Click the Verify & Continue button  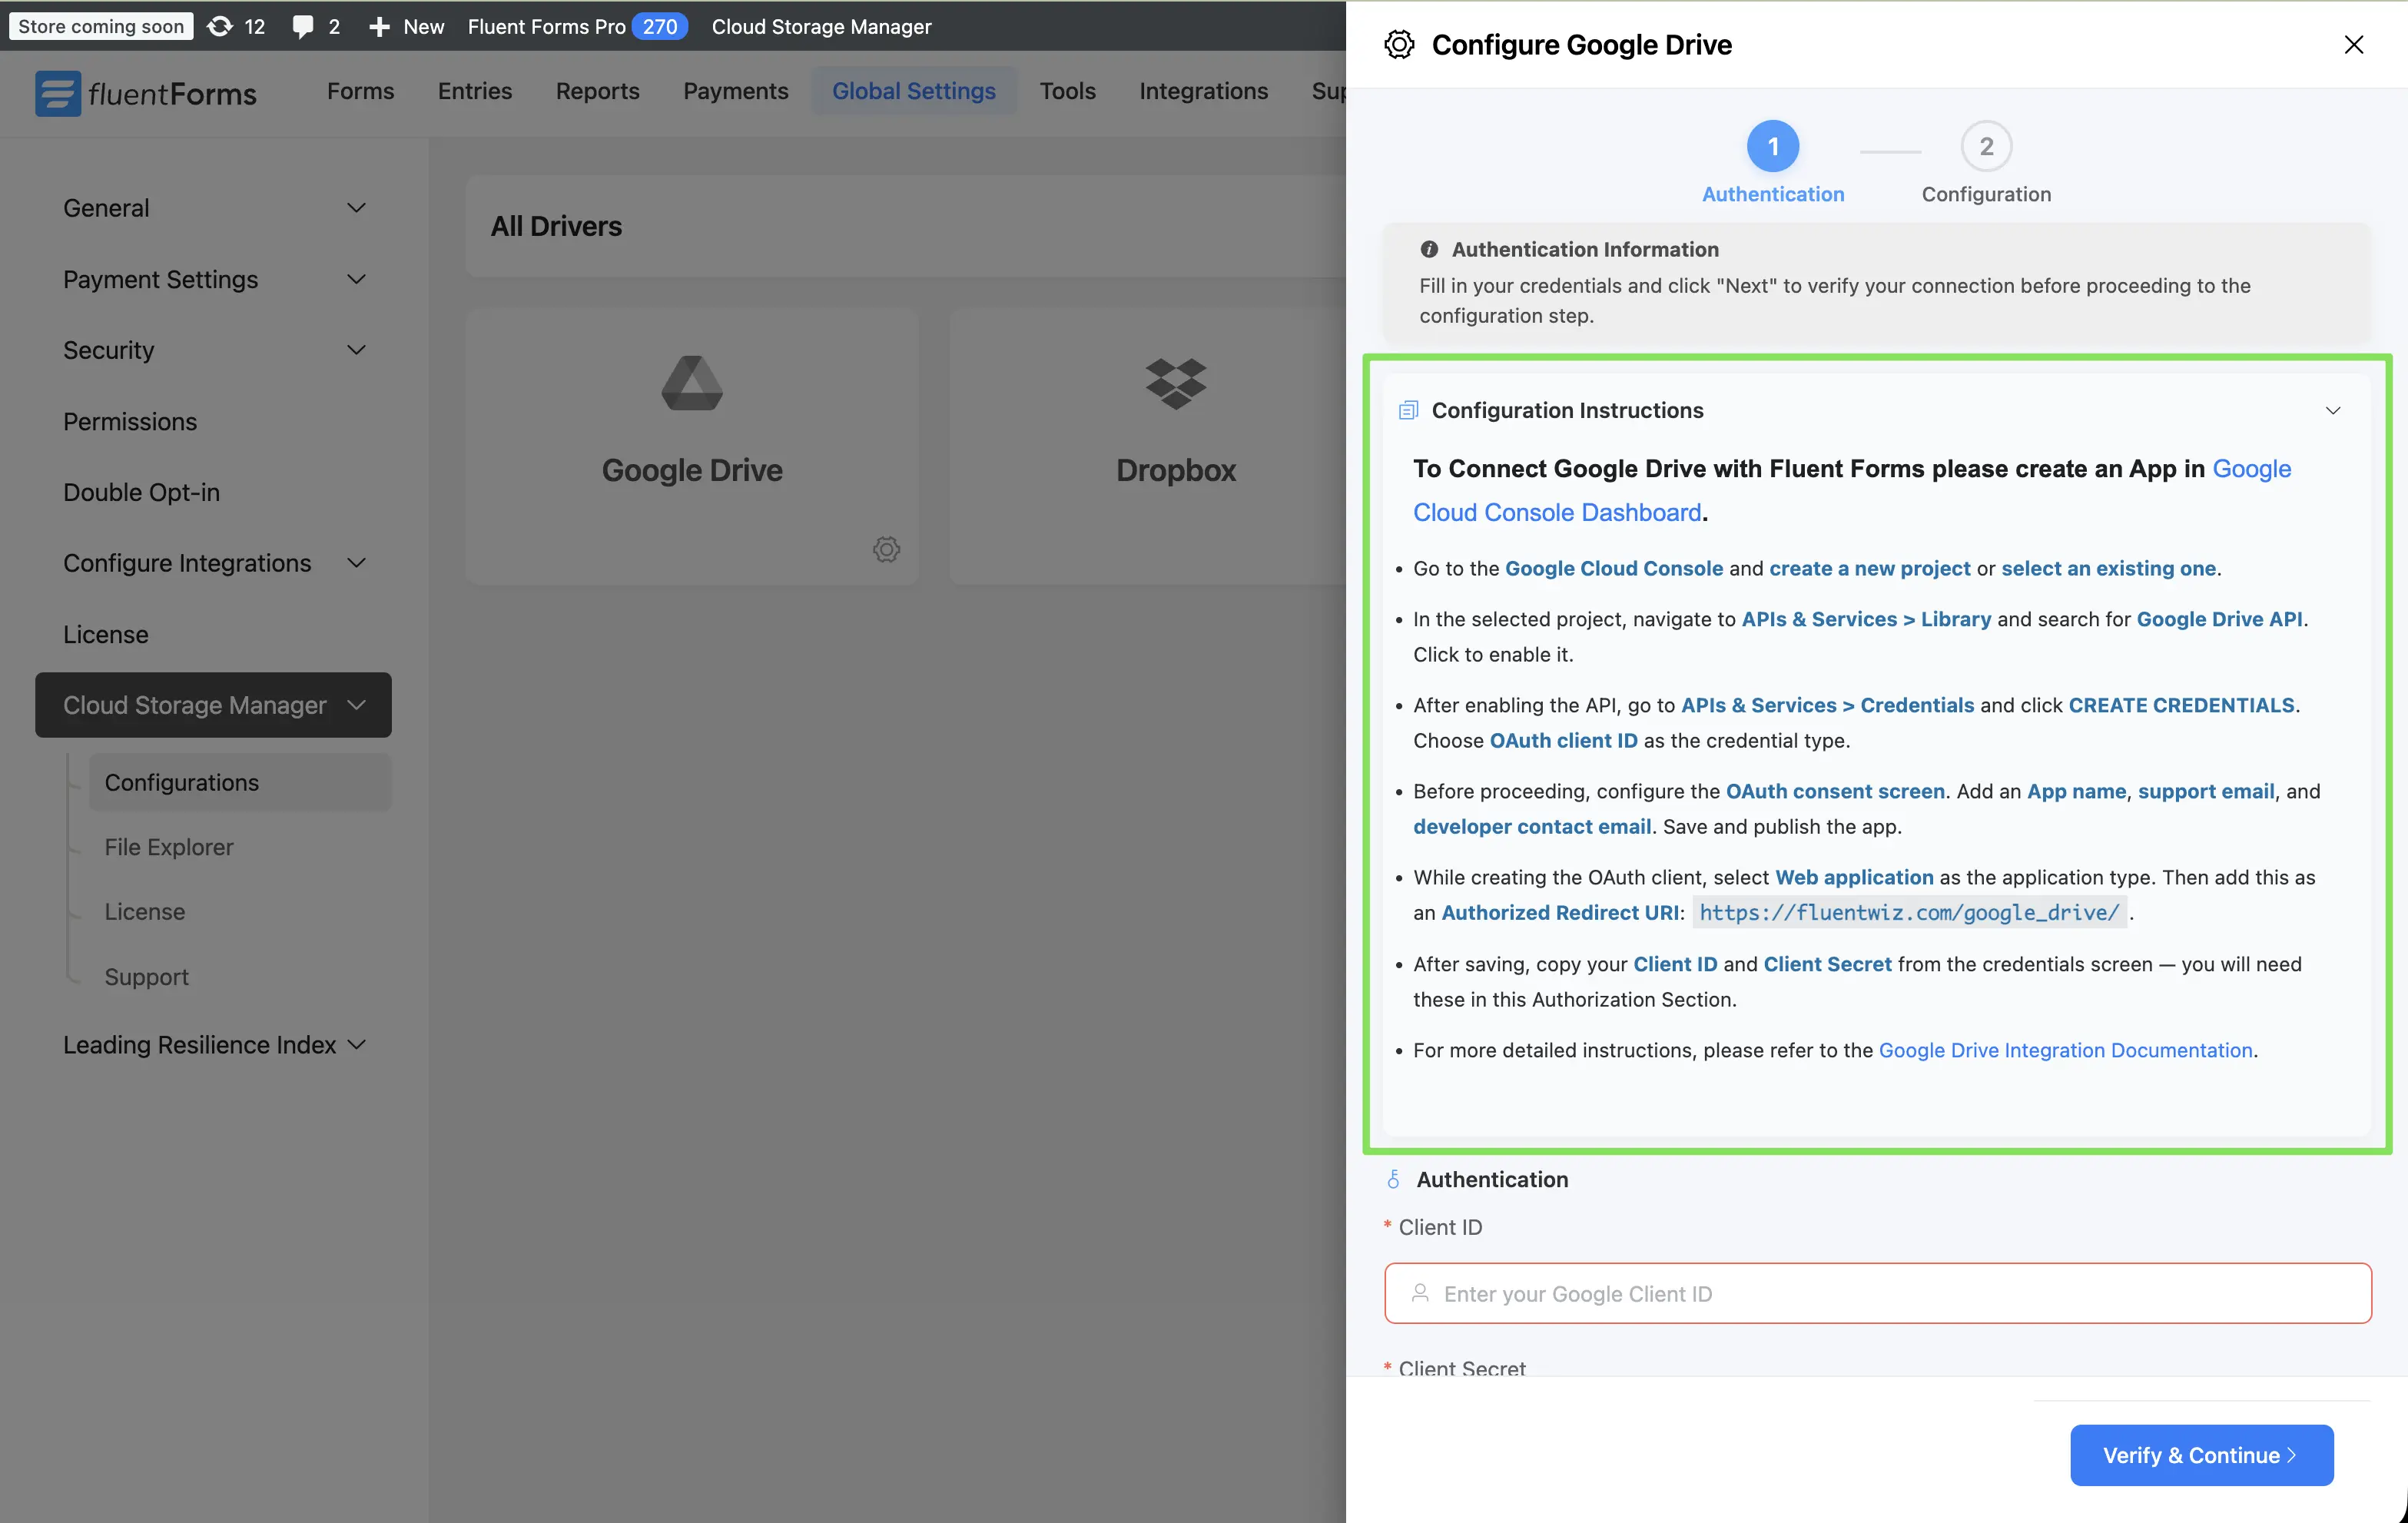tap(2200, 1455)
